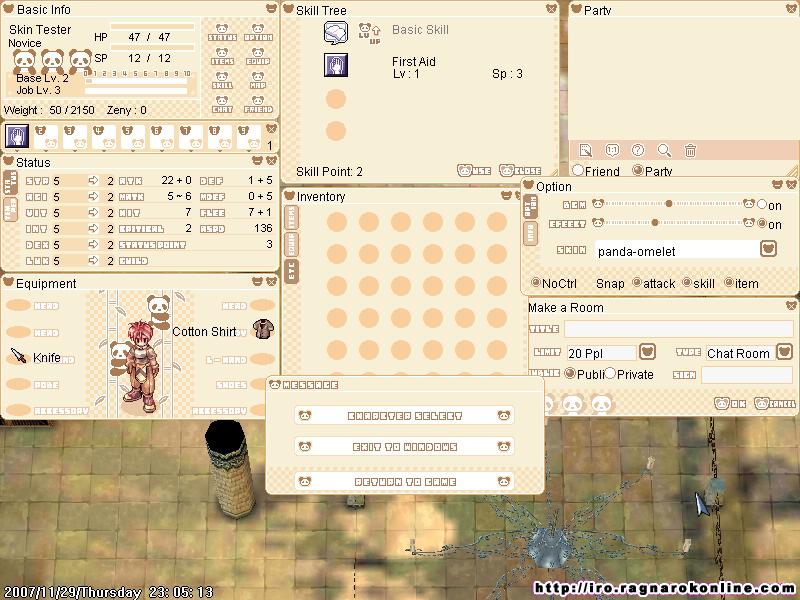
Task: Switch to Items tab in Inventory
Action: pos(291,218)
